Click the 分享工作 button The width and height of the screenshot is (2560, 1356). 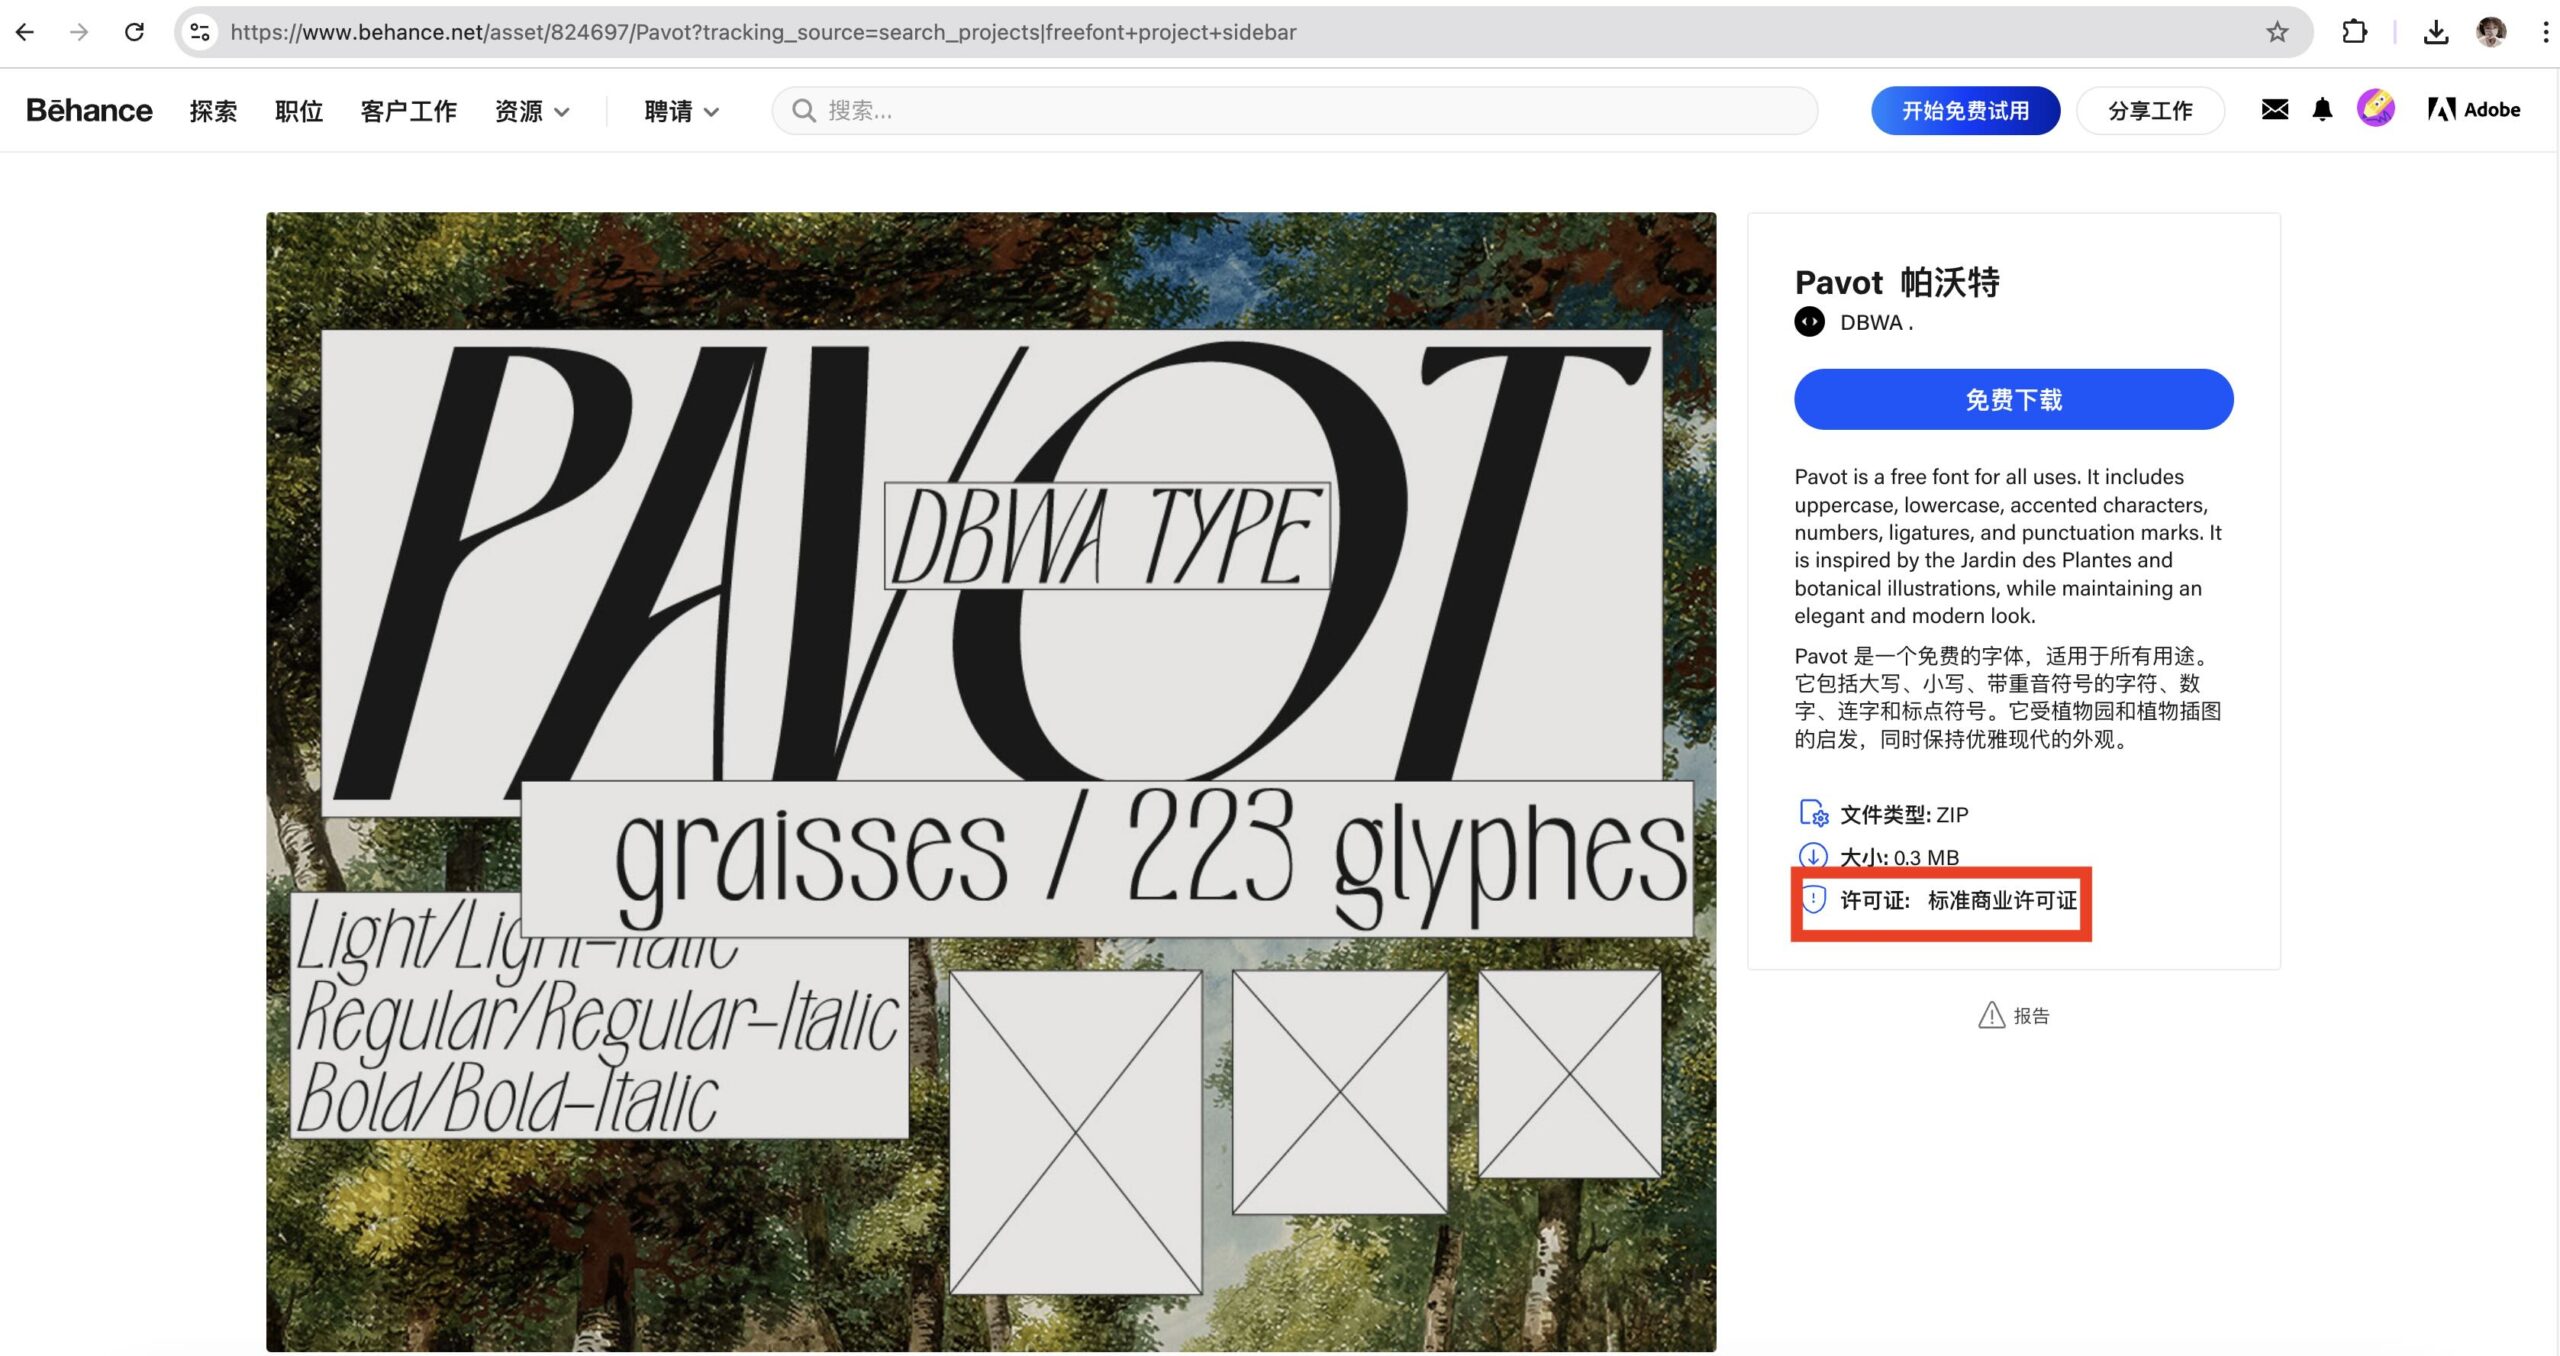click(x=2150, y=110)
